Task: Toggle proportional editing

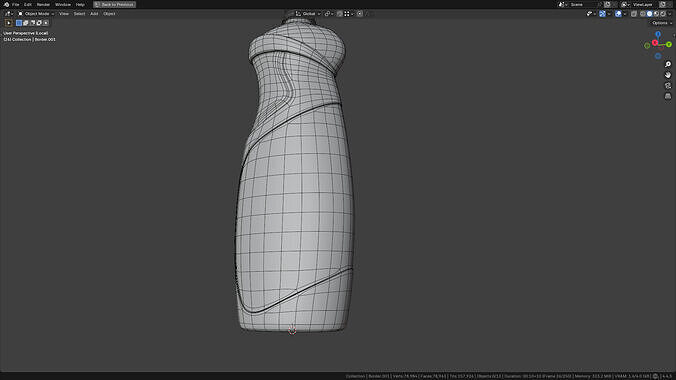Action: tap(360, 14)
